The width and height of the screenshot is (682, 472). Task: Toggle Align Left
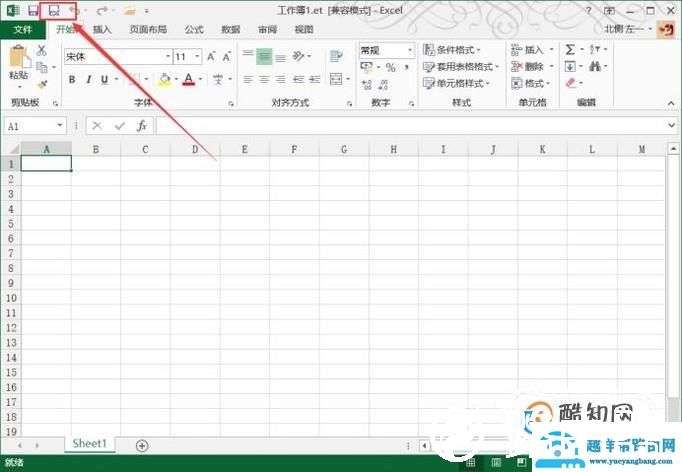pyautogui.click(x=248, y=80)
